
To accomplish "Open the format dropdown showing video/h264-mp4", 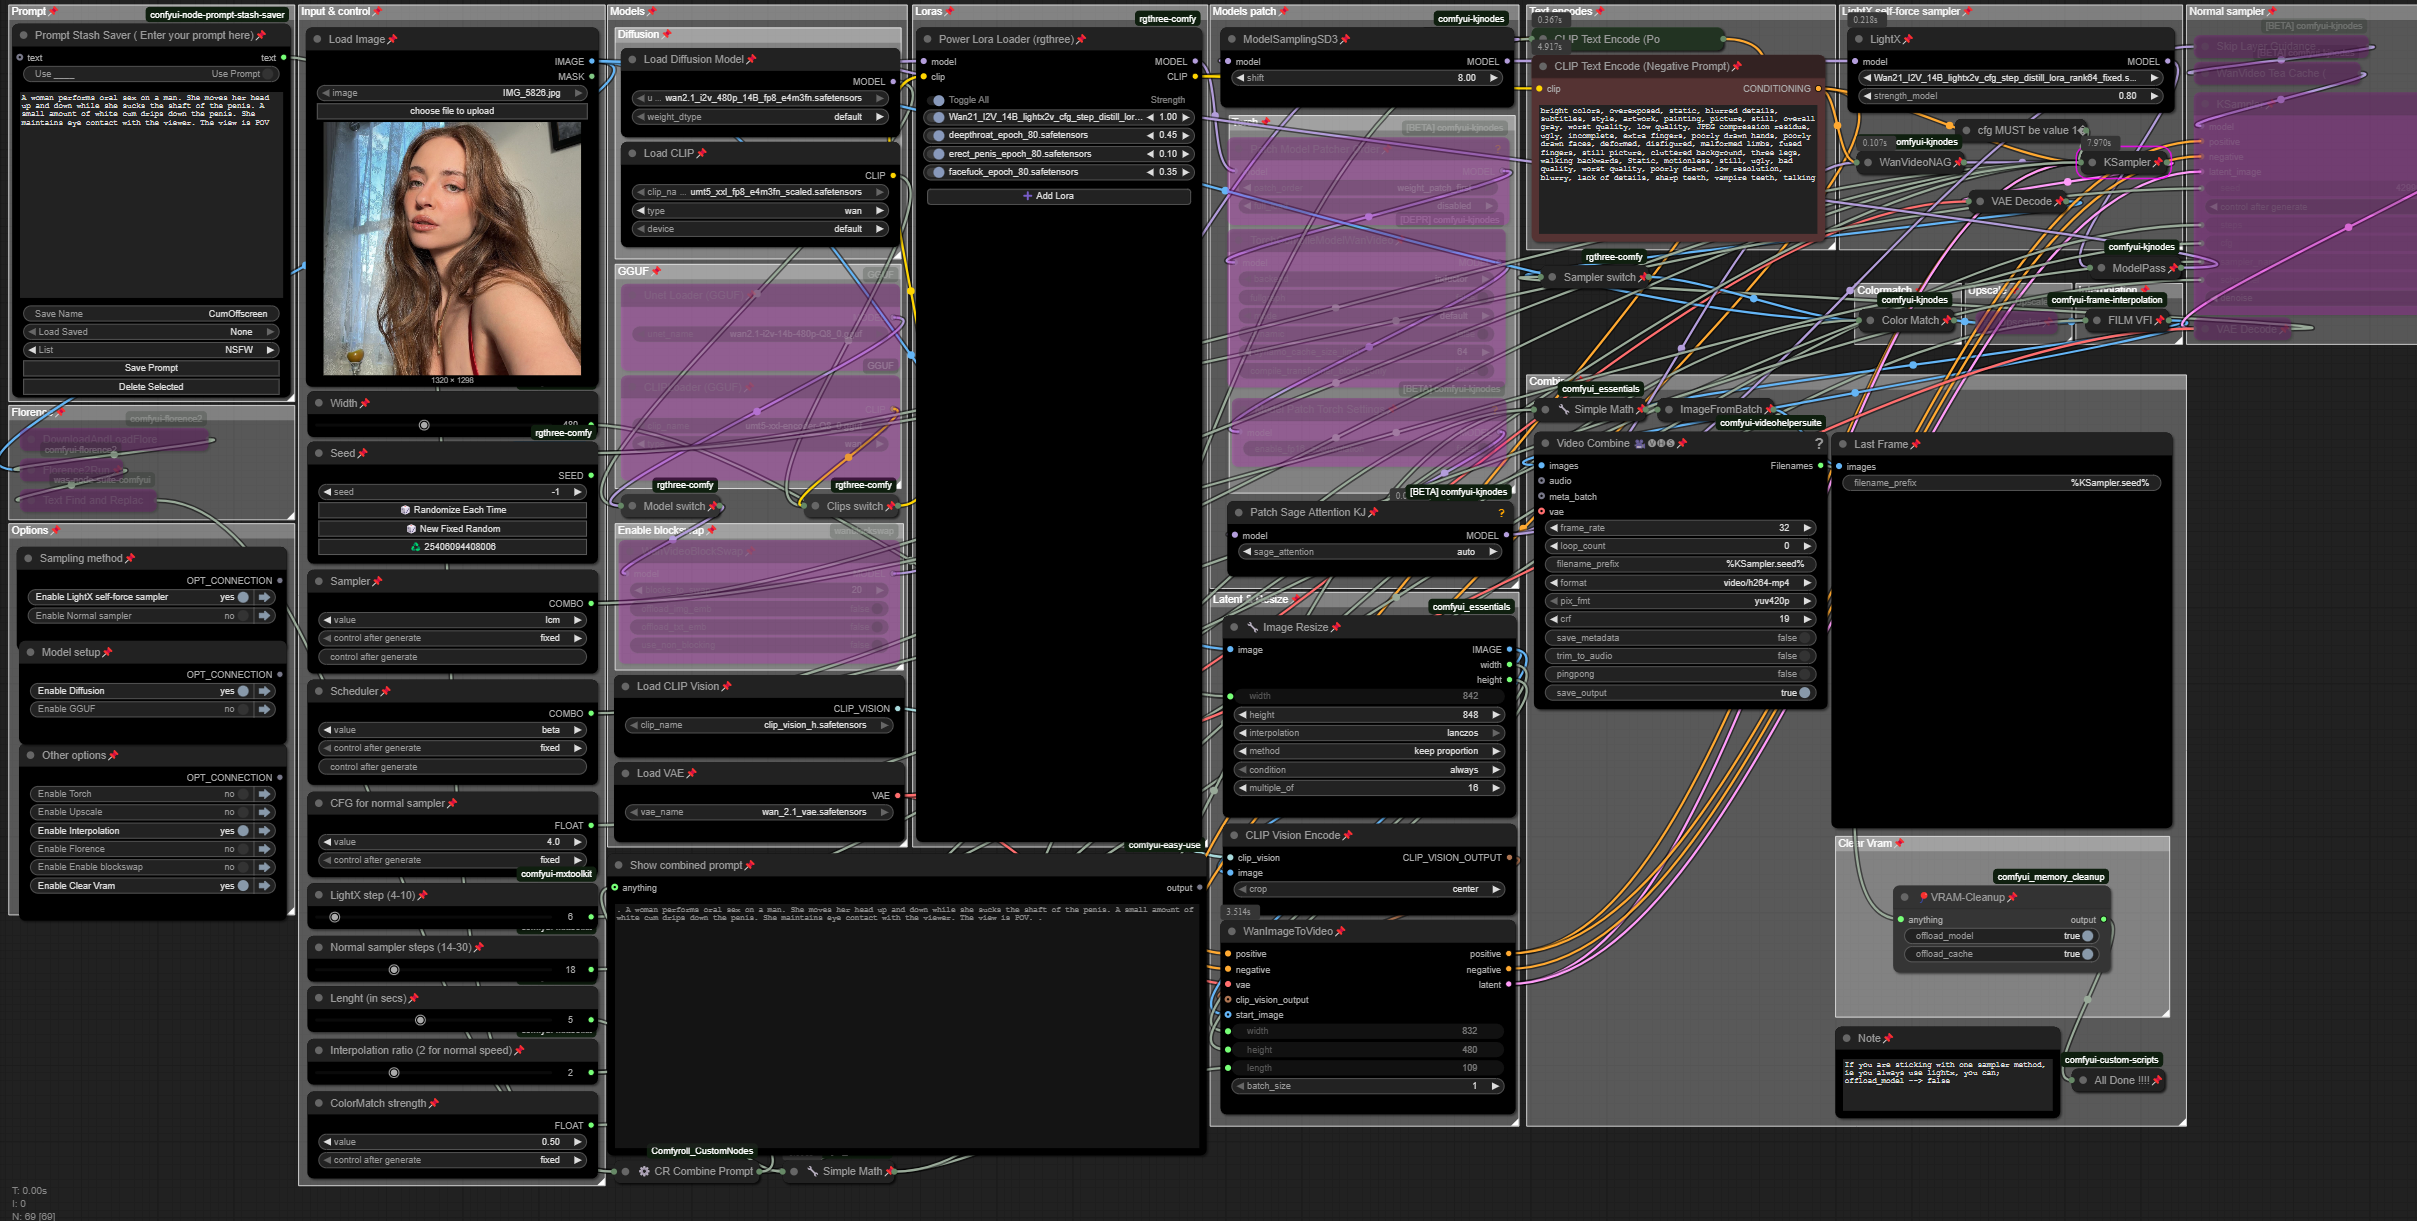I will click(1681, 583).
